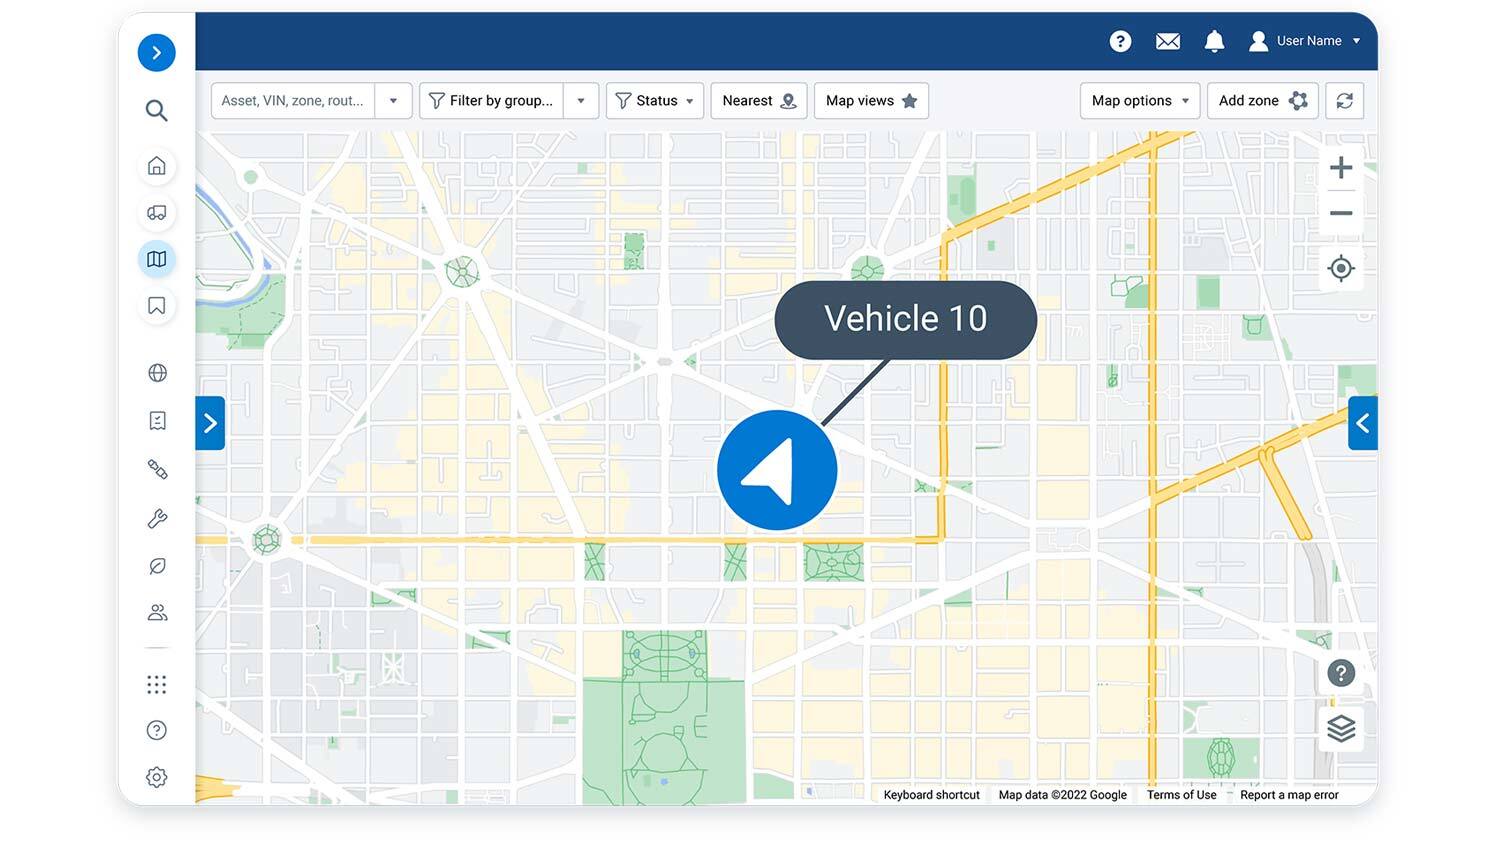Image resolution: width=1496 pixels, height=842 pixels.
Task: Click the refresh icon beside Add zone
Action: [x=1344, y=100]
